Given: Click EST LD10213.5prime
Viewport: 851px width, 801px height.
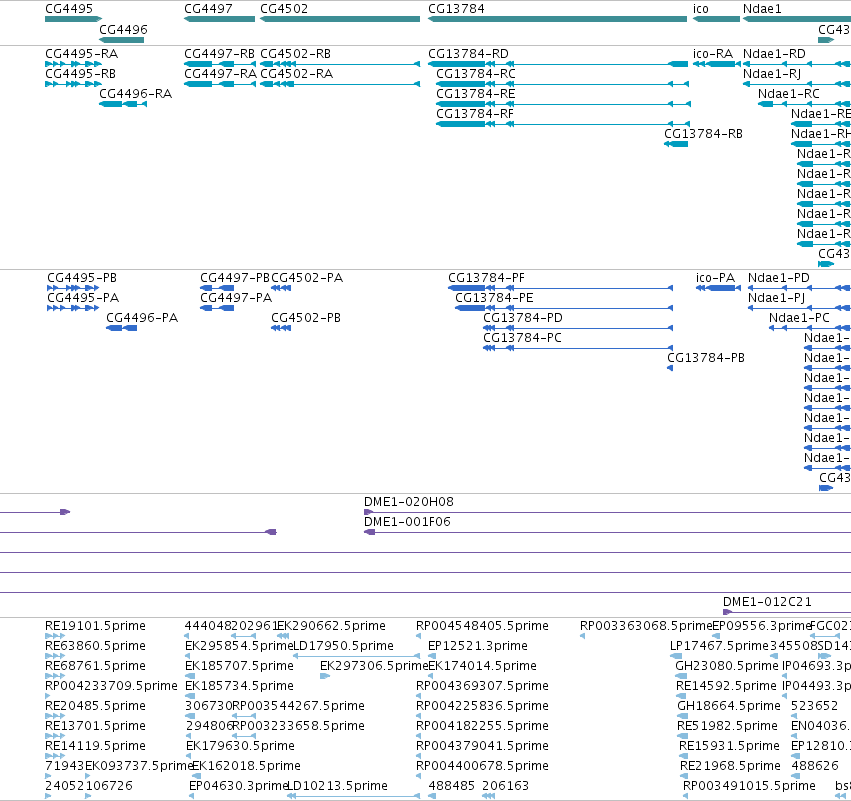Looking at the screenshot, I should pyautogui.click(x=337, y=786).
